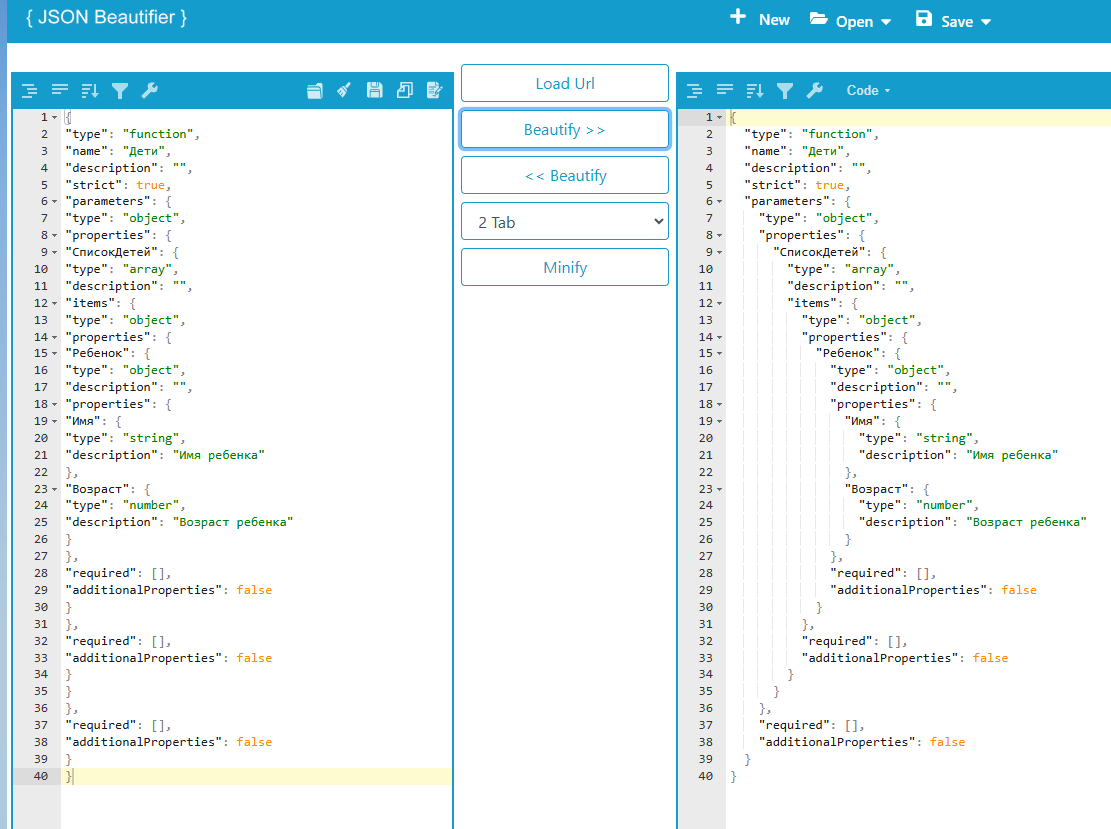Click "function" value in left editor line 2

[157, 134]
